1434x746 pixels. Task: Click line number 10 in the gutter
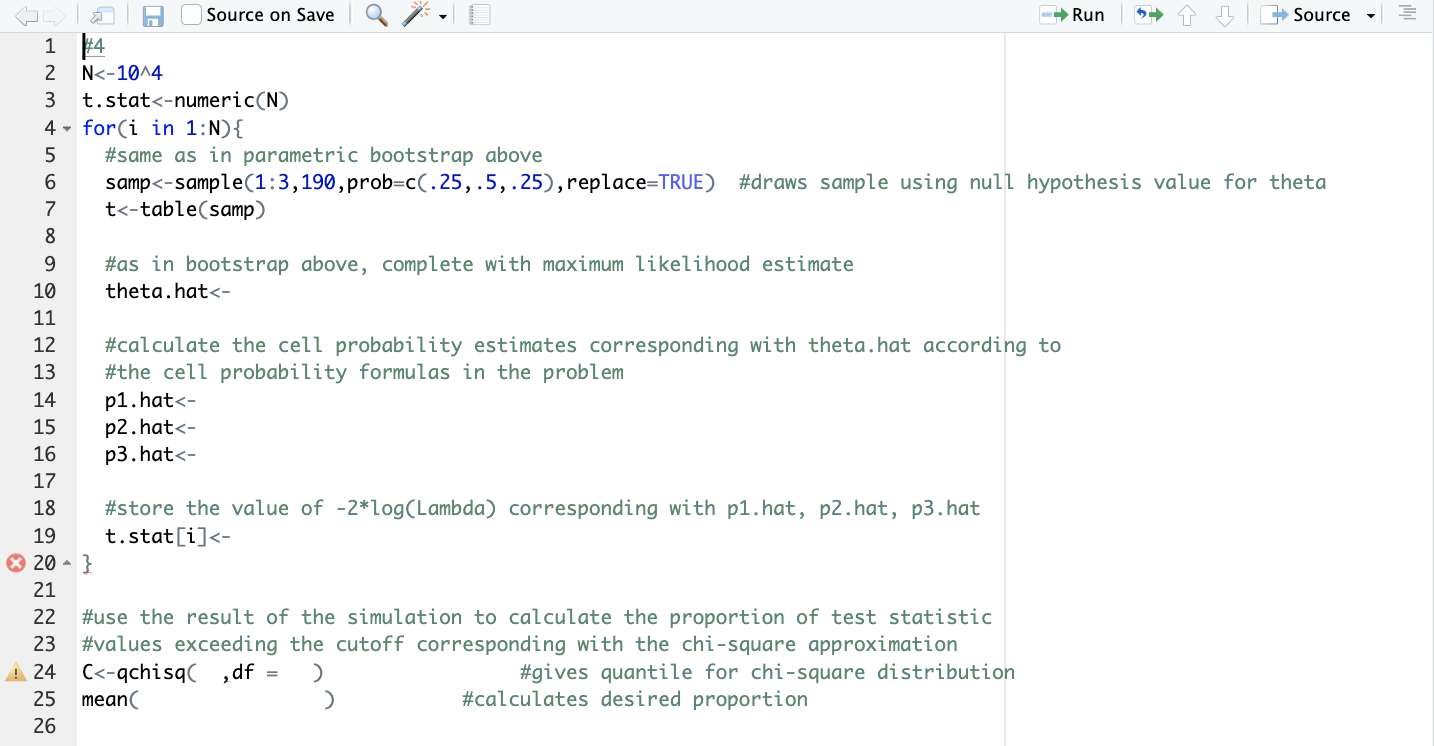[x=47, y=290]
